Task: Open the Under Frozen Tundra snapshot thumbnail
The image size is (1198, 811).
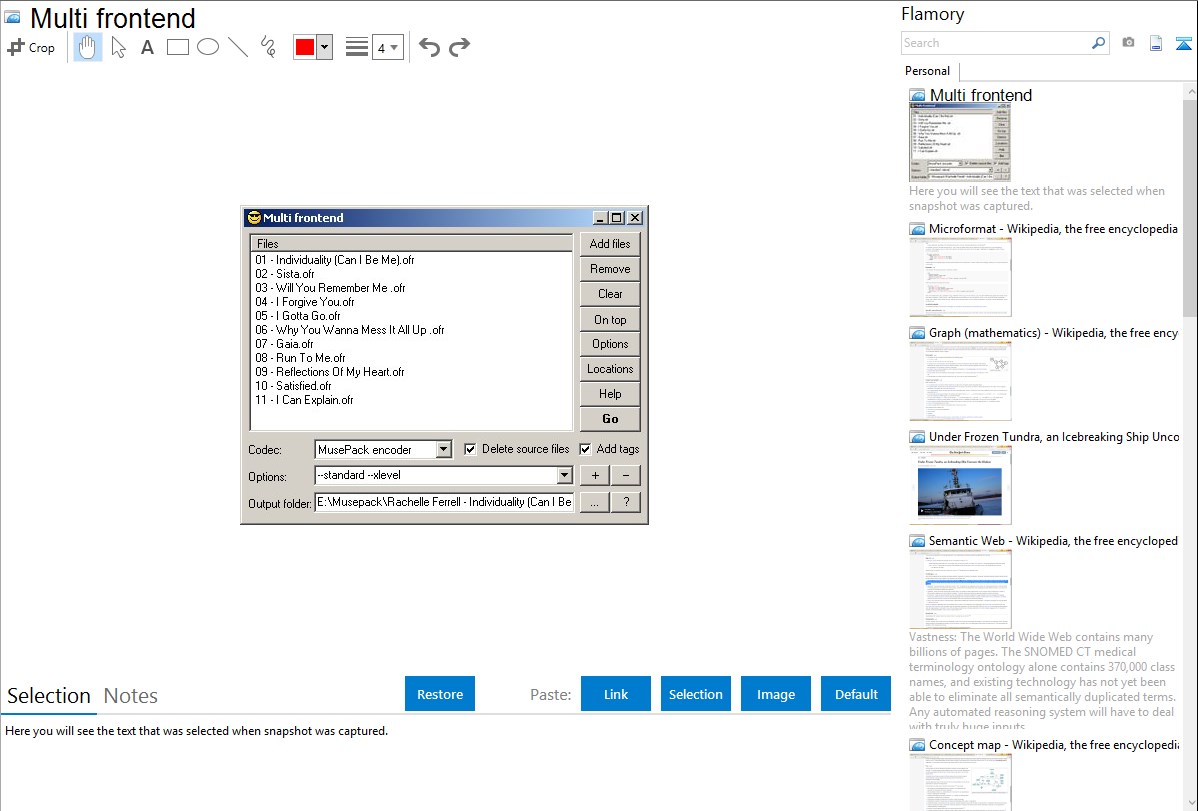Action: click(960, 485)
